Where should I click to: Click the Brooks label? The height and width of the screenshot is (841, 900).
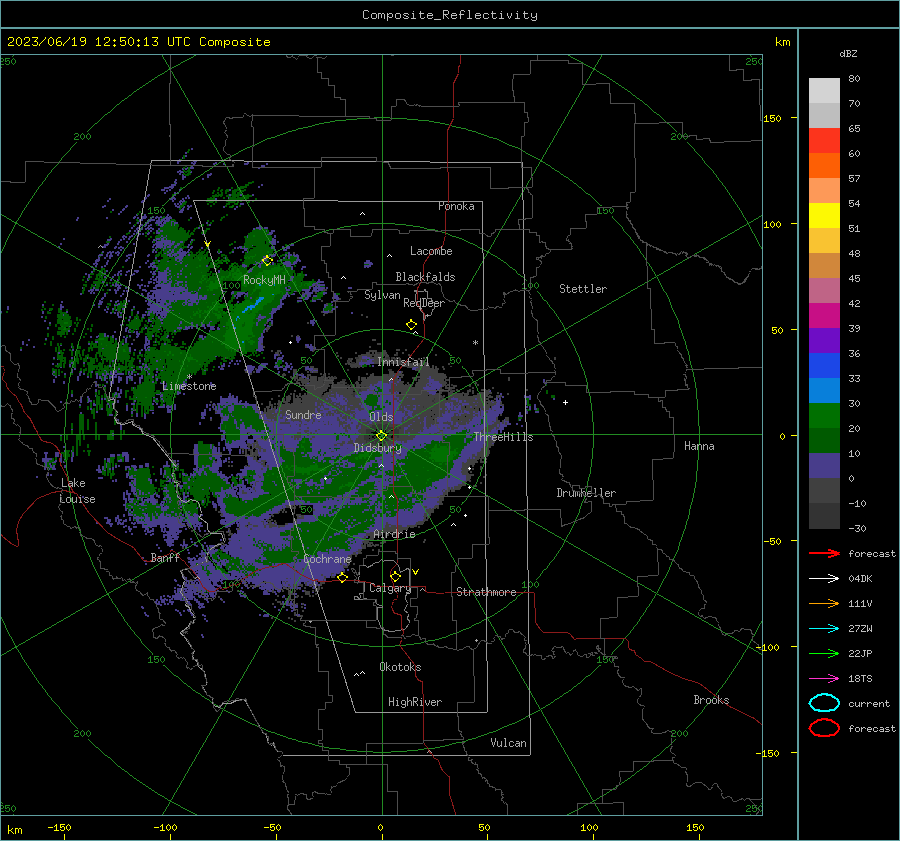tap(711, 700)
